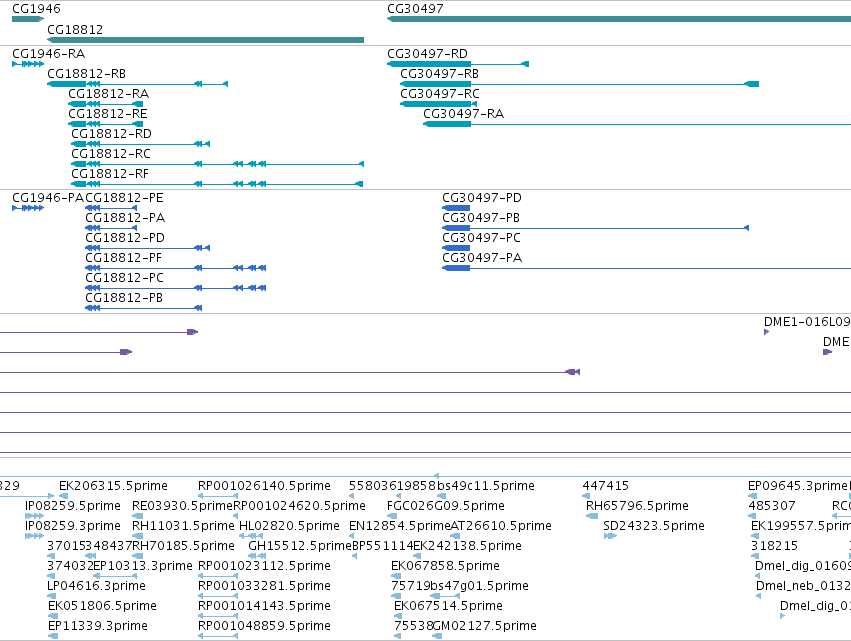851x641 pixels.
Task: Click the CG18812-RC transcript glyph line
Action: pyautogui.click(x=217, y=164)
